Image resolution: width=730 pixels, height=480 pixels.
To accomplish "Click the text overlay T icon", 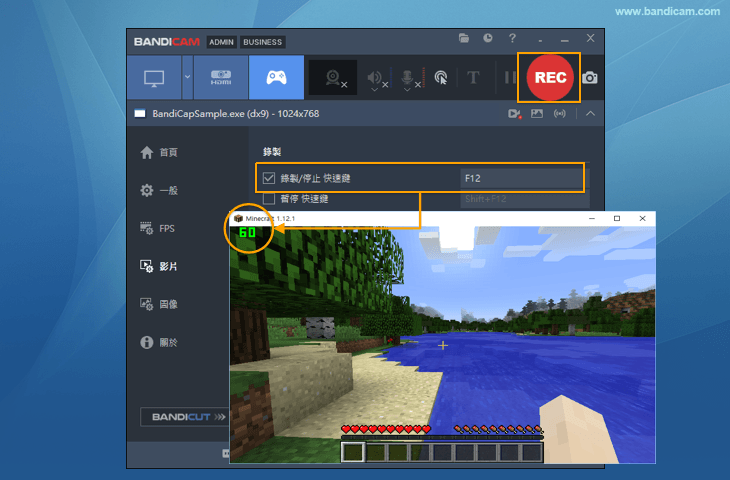I will point(474,78).
